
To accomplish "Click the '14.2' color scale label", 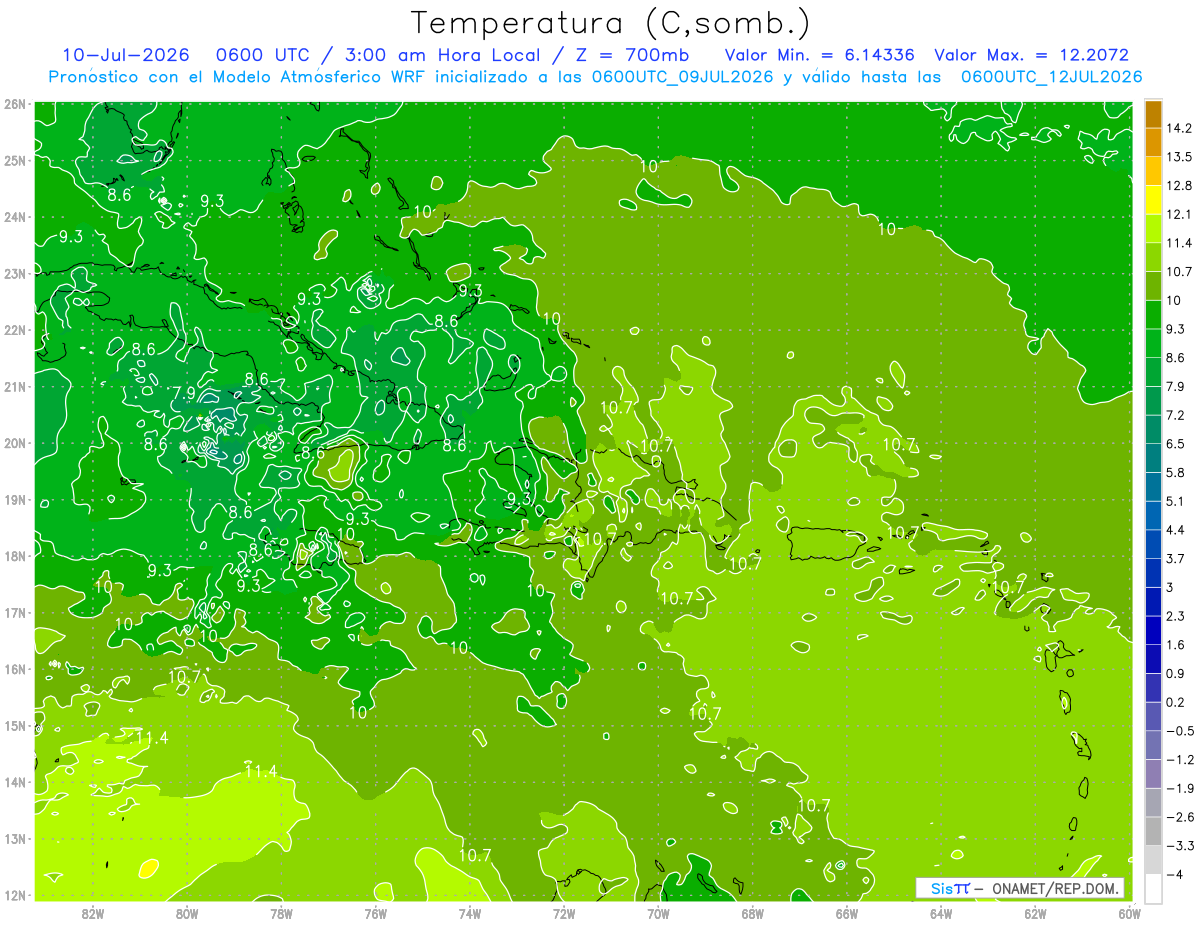I will 1180,128.
